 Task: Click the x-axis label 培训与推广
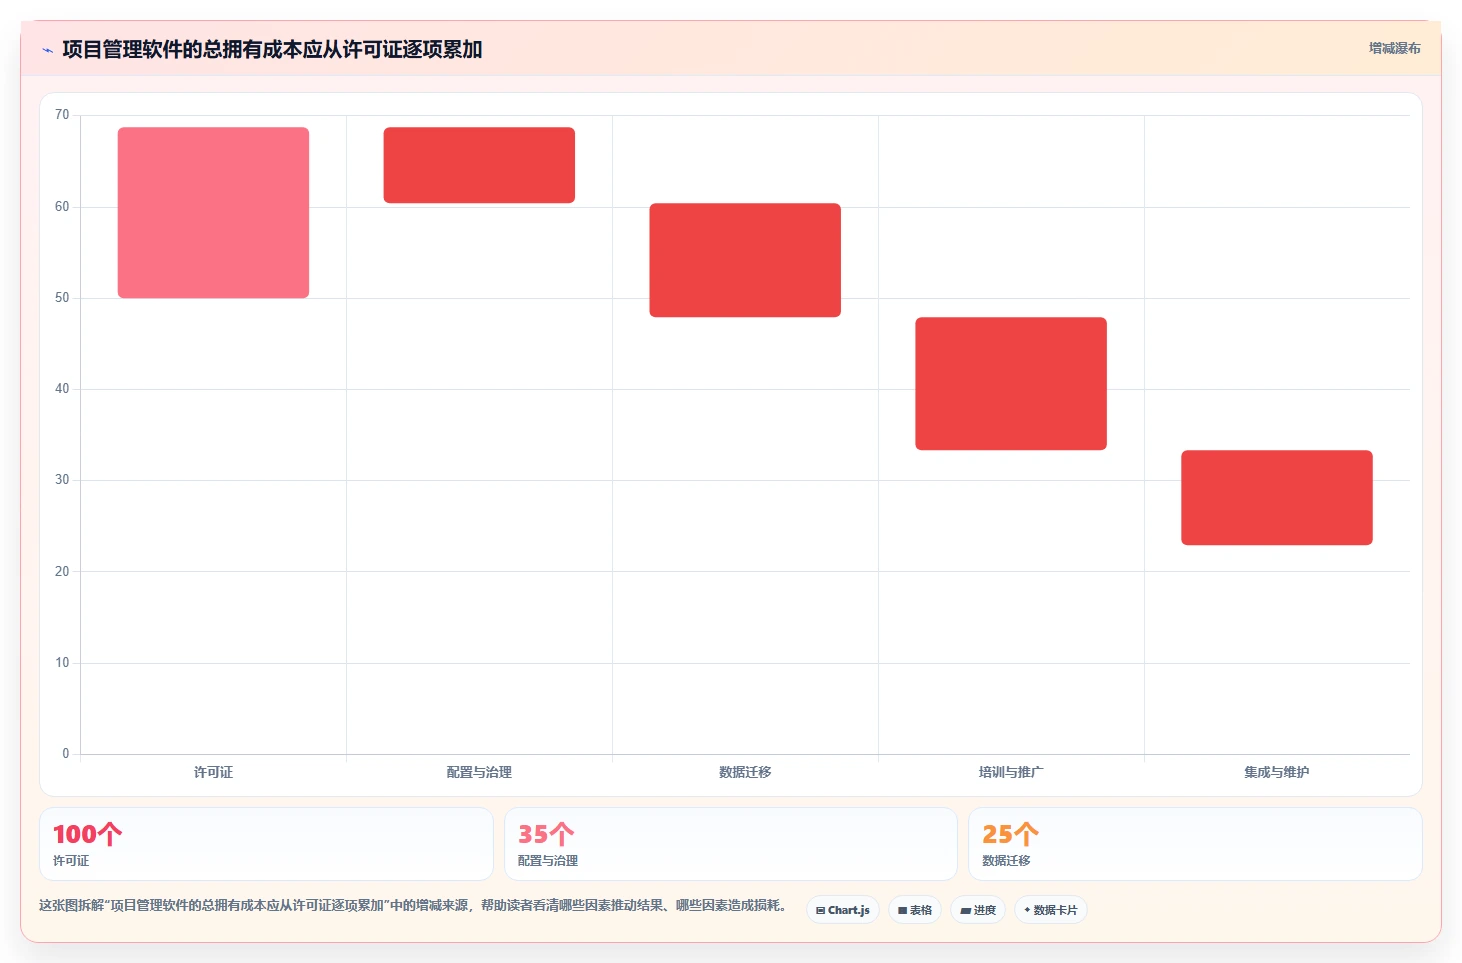pos(1011,772)
